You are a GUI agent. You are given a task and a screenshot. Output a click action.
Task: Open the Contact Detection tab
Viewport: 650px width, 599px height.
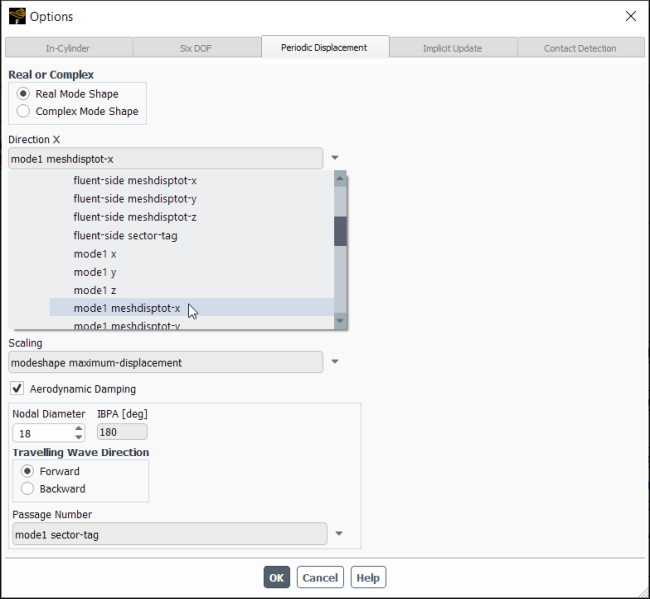(x=580, y=48)
